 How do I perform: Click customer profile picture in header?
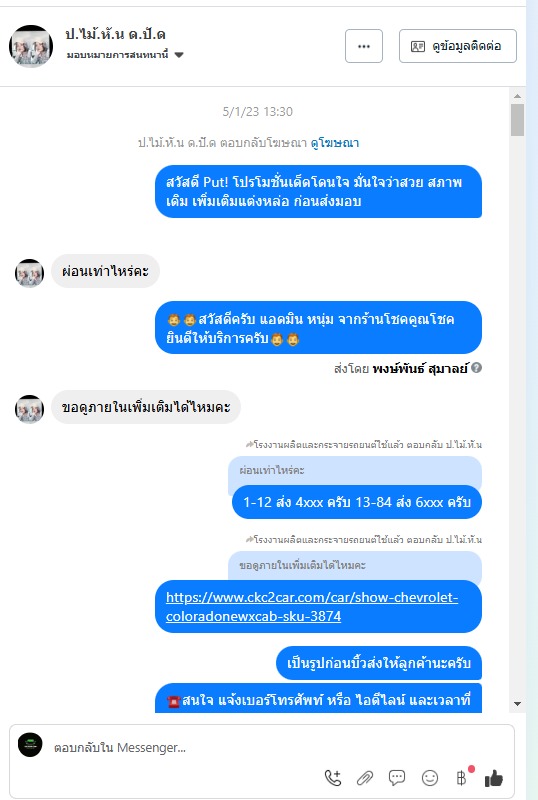pos(31,46)
